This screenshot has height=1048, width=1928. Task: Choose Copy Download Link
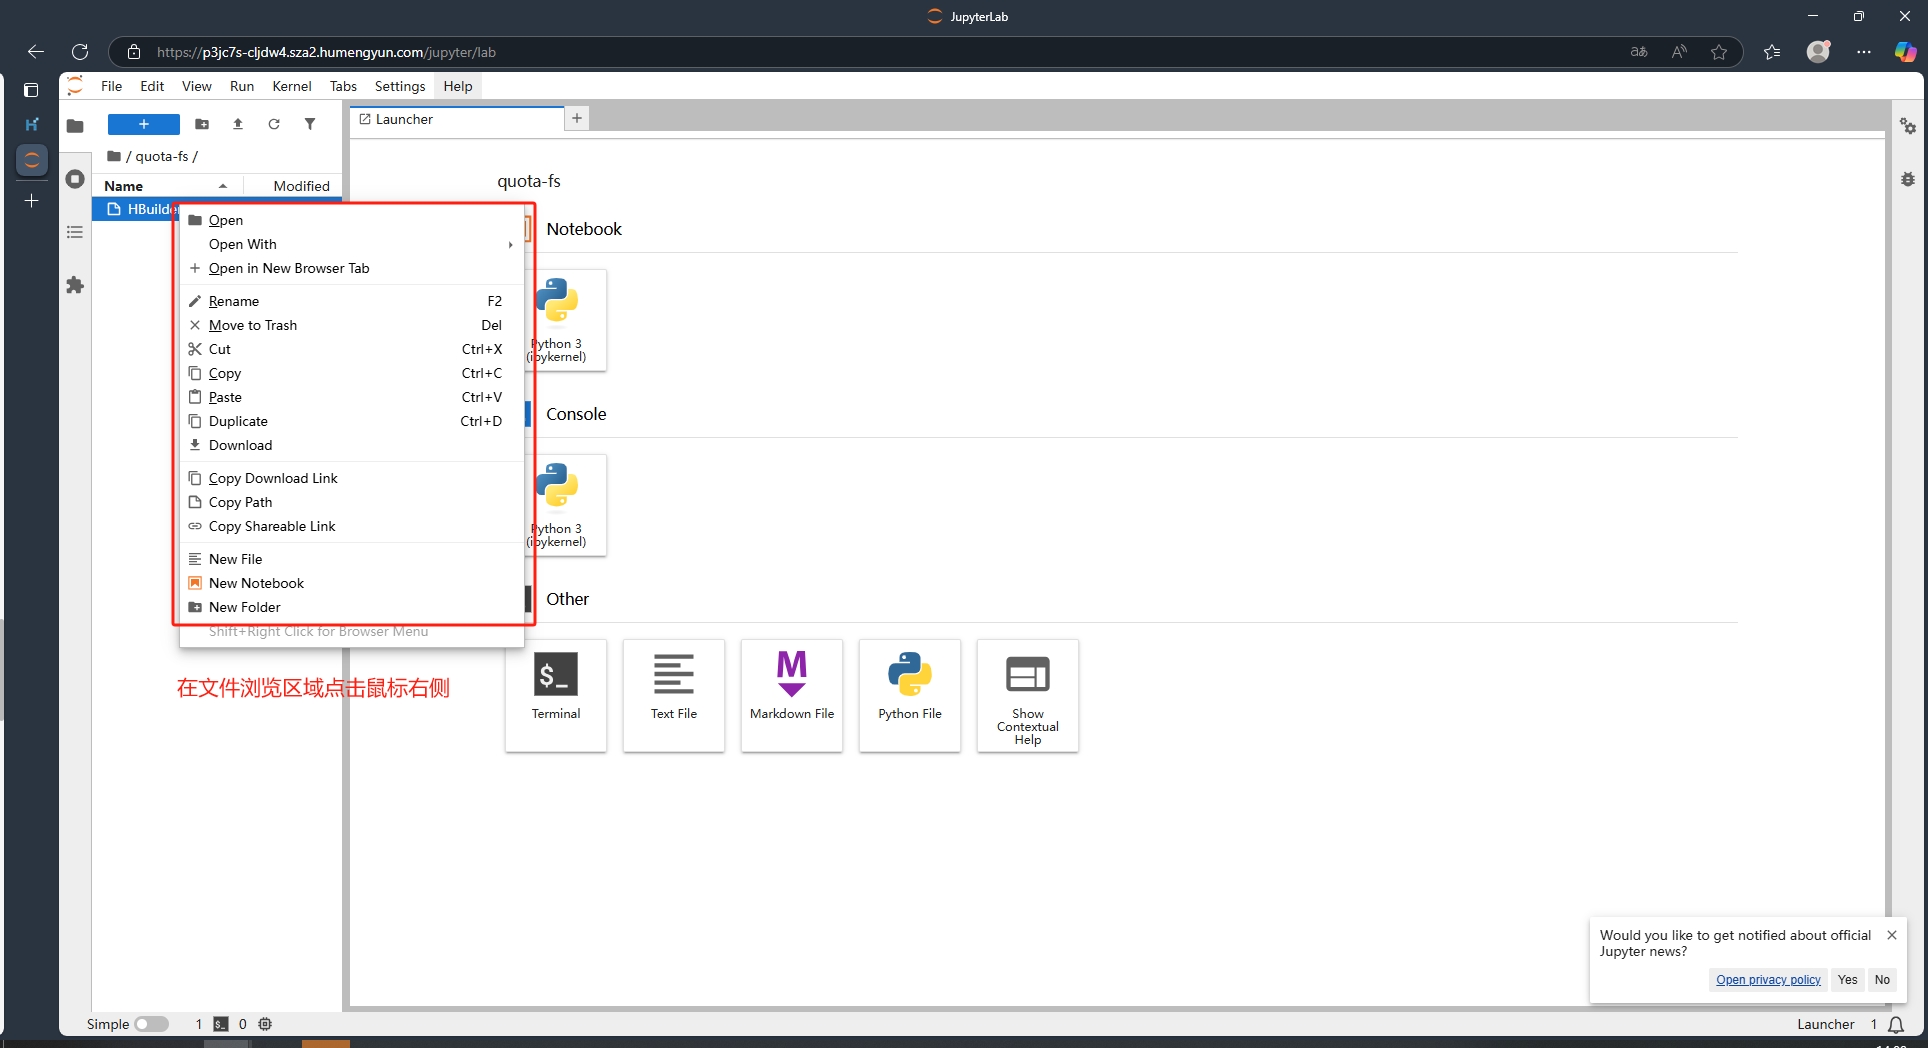[x=351, y=478]
